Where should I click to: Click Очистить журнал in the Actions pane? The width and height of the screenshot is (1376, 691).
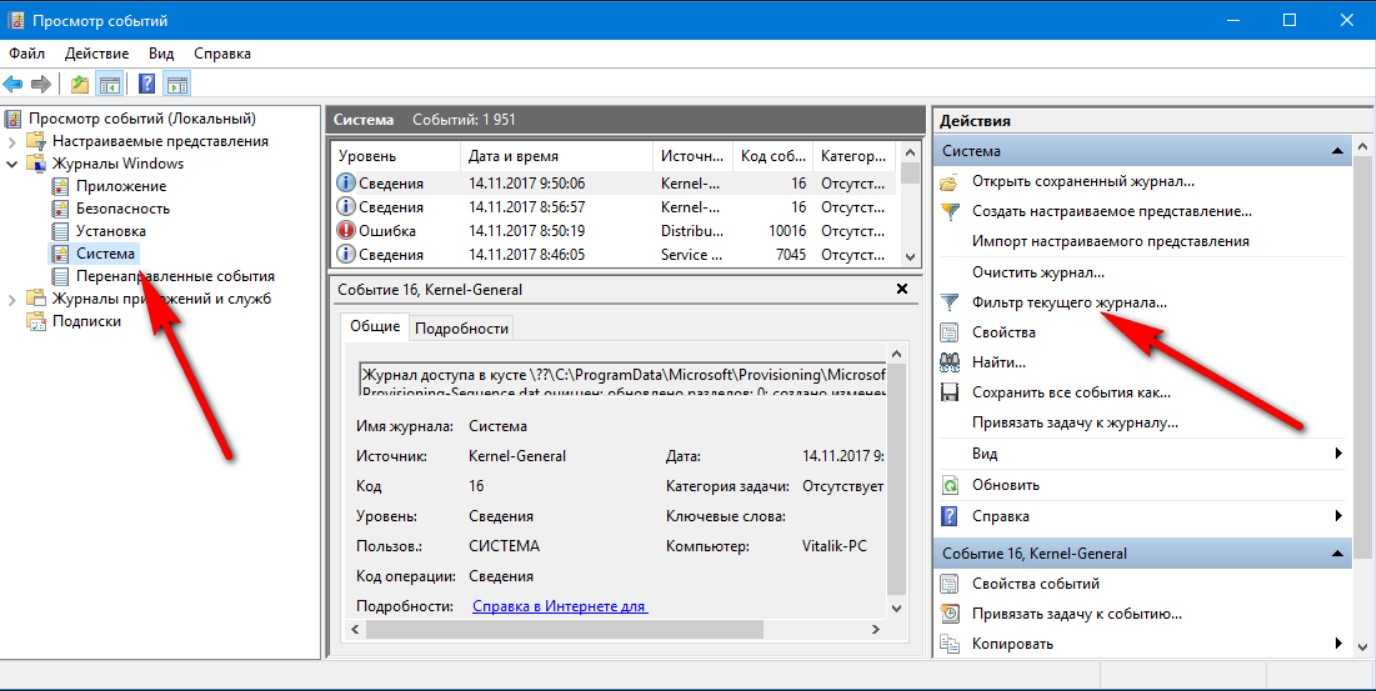click(1038, 272)
